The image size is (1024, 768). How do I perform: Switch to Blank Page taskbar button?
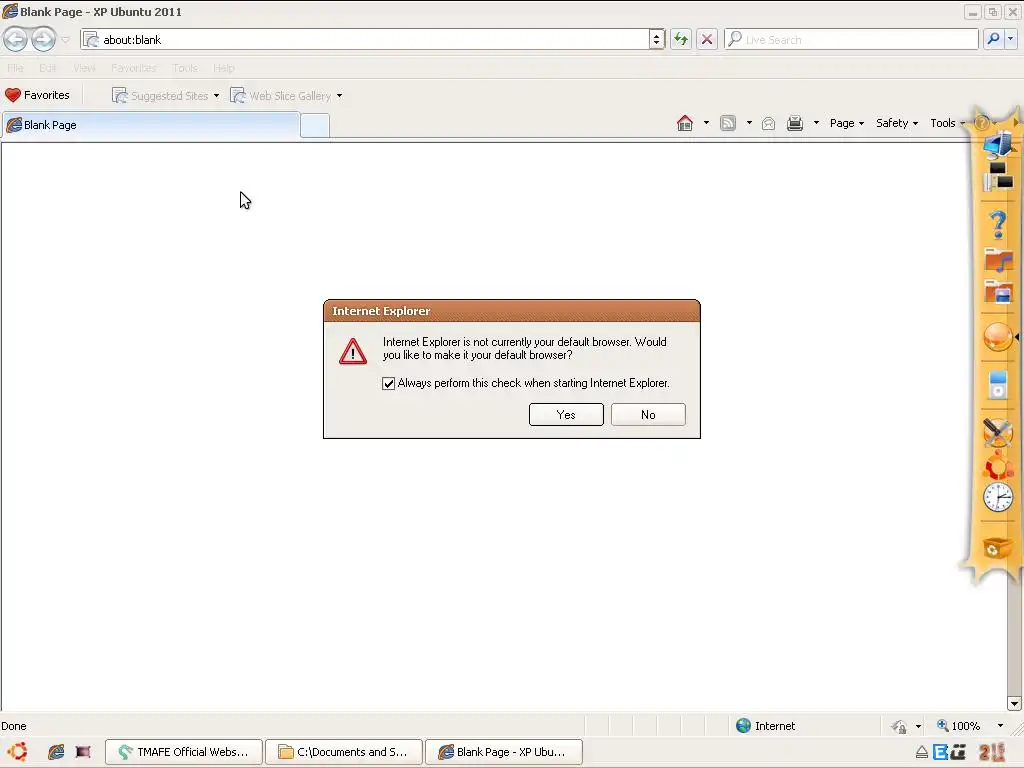click(504, 752)
